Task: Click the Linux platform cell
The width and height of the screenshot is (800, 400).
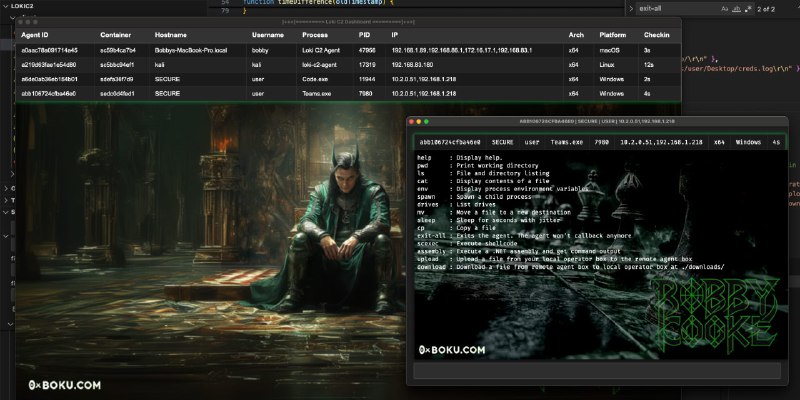Action: point(607,65)
